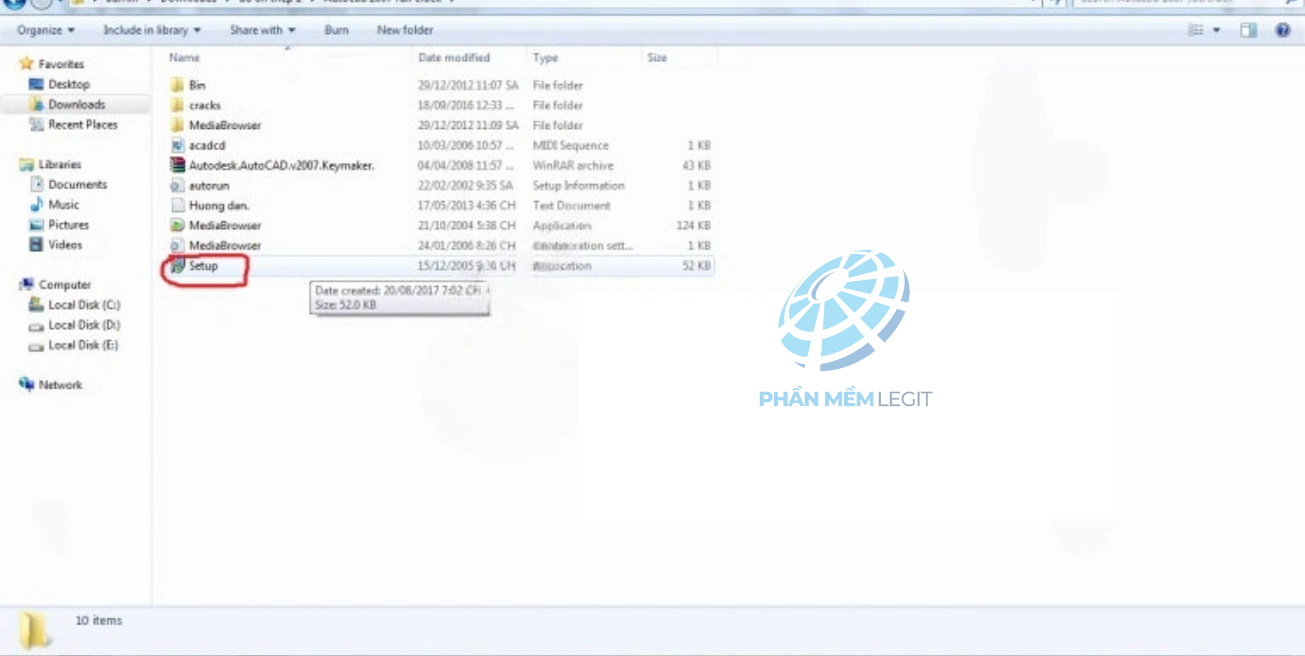Click the Burn toolbar button
1305x656 pixels.
(x=337, y=31)
